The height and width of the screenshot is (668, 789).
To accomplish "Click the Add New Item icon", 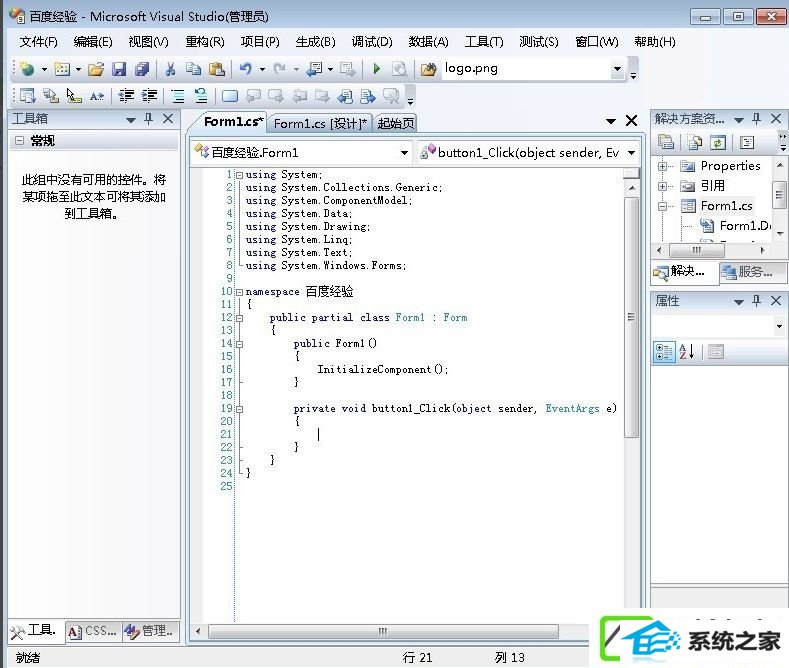I will point(62,69).
